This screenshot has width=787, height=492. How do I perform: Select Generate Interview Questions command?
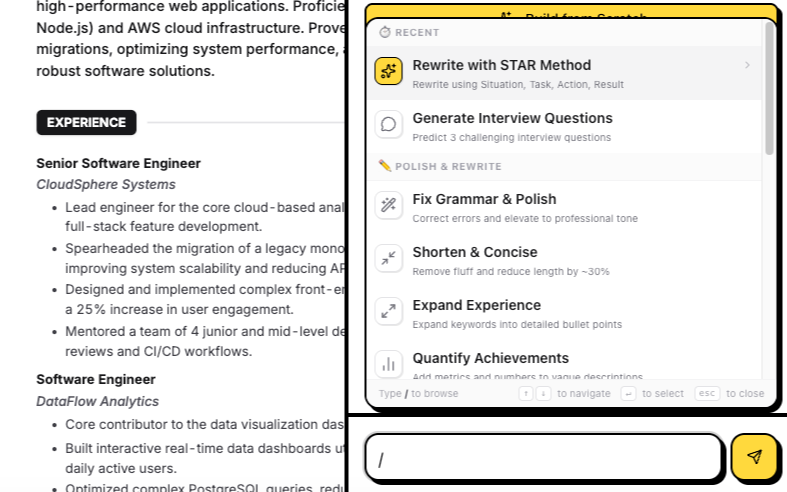click(x=512, y=125)
